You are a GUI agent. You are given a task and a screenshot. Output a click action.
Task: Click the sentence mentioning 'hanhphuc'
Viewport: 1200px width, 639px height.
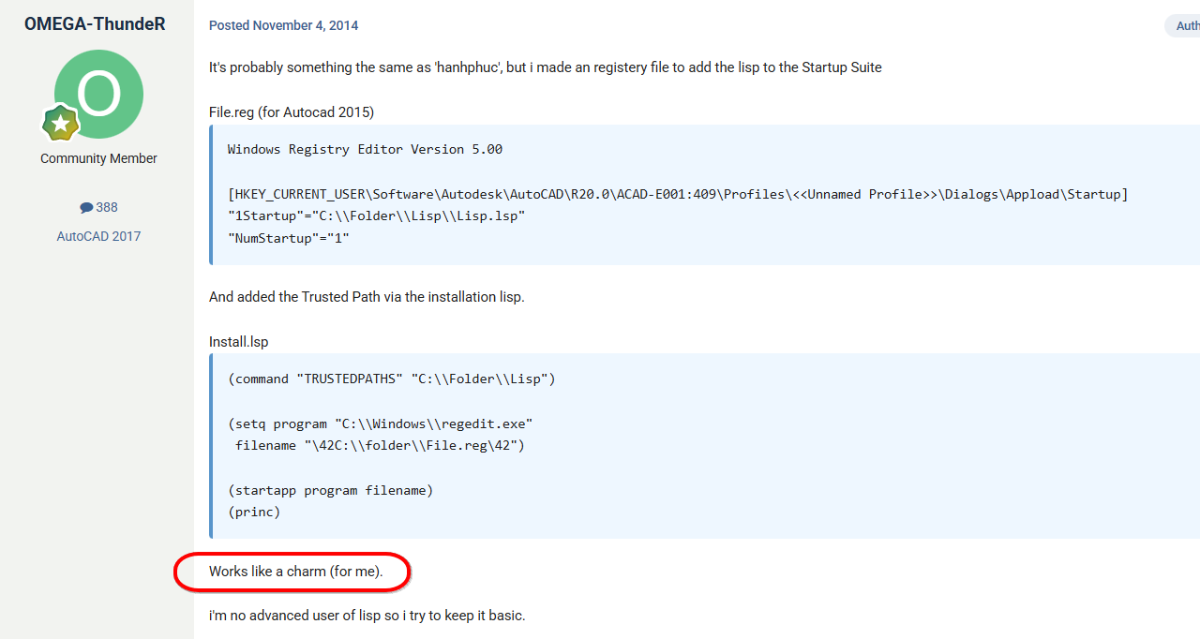(x=545, y=68)
